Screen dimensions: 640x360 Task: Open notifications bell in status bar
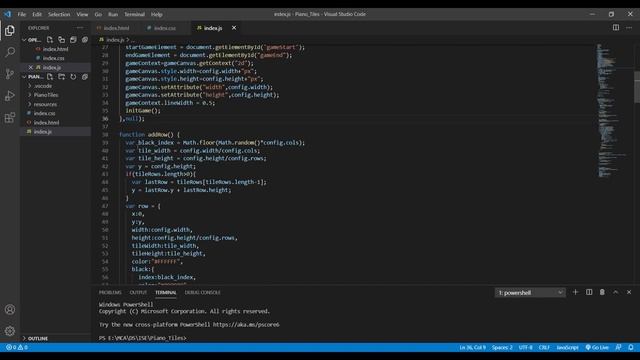(631, 347)
